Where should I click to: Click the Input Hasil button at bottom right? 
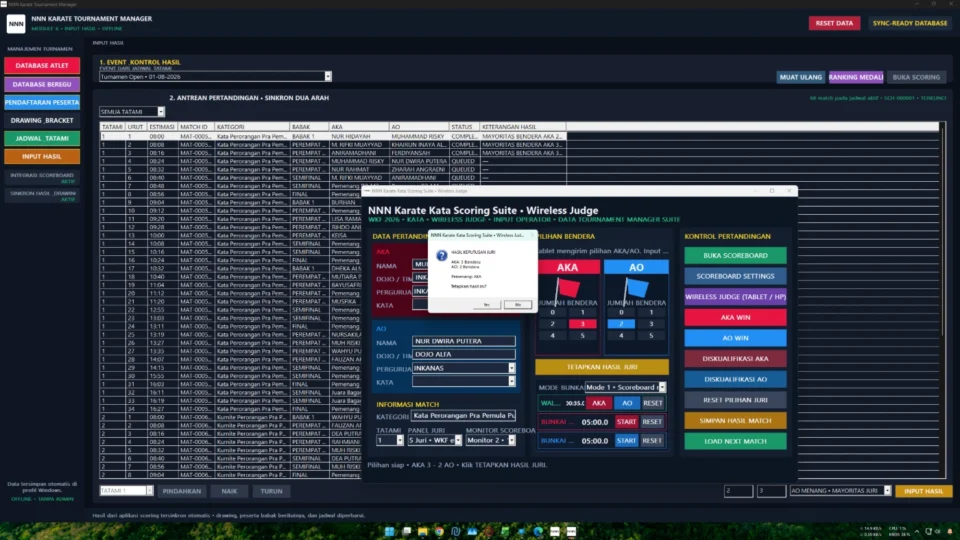[923, 491]
